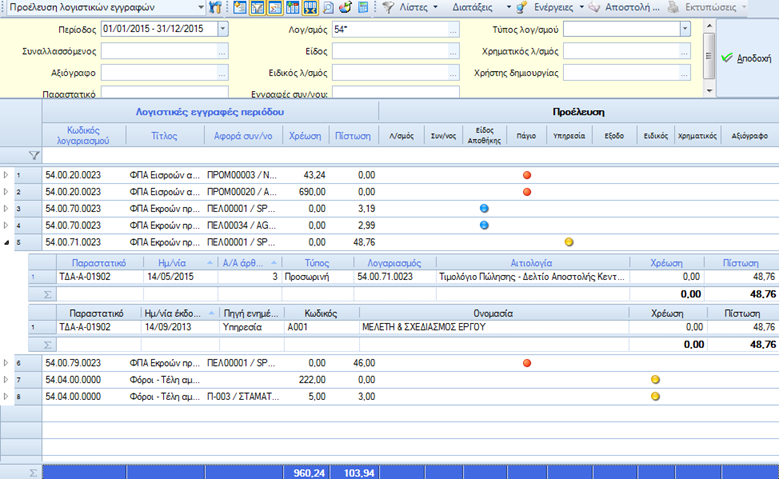
Task: Expand row 1 account 54.00.20.0023
Action: [6, 175]
